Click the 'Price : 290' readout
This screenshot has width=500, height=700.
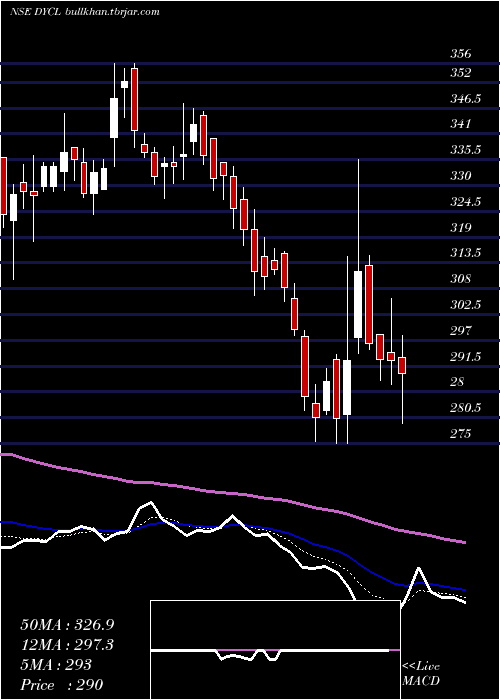[x=61, y=684]
